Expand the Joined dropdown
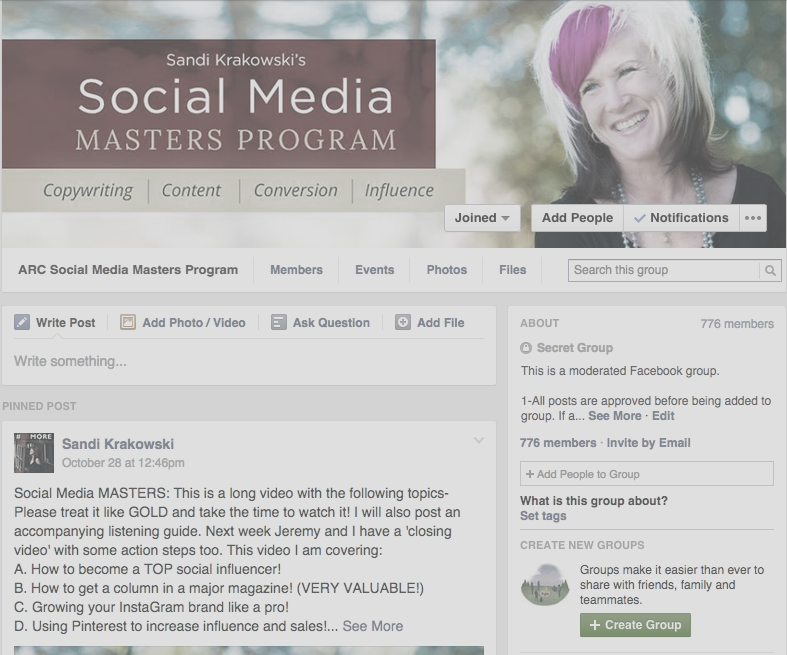 point(482,218)
